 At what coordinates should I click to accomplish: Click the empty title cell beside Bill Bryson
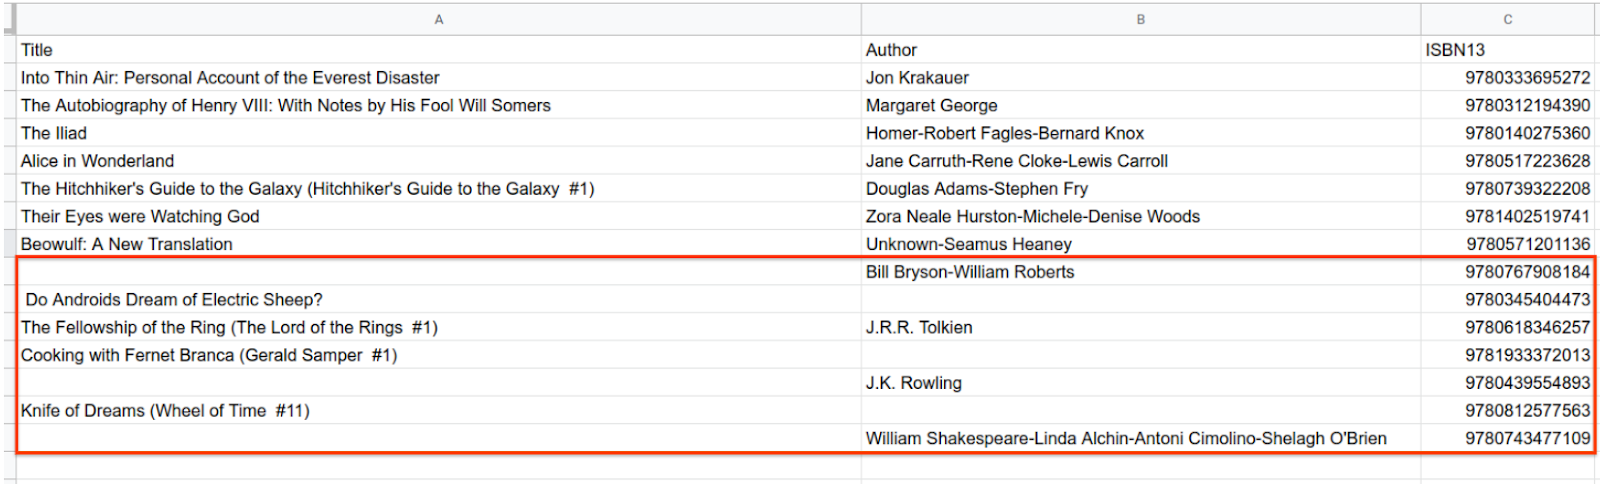[438, 272]
